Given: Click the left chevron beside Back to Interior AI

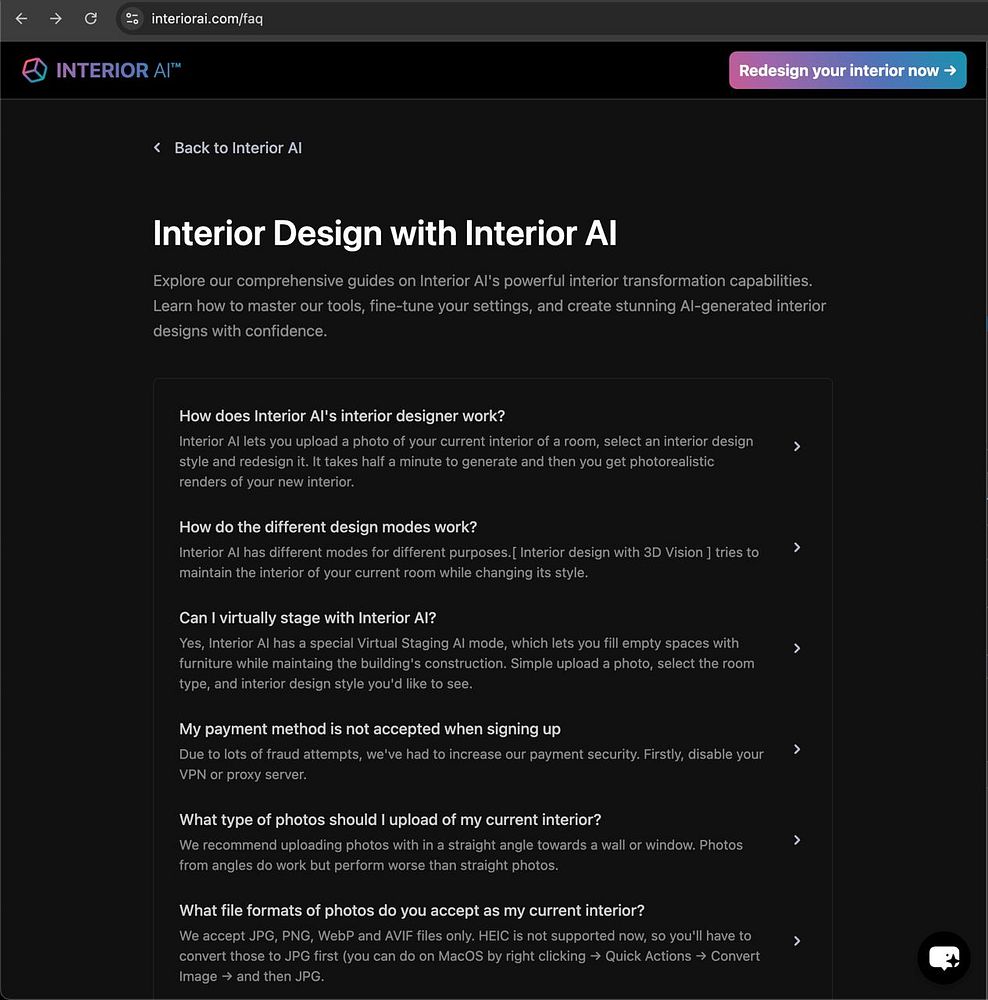Looking at the screenshot, I should click(x=157, y=147).
